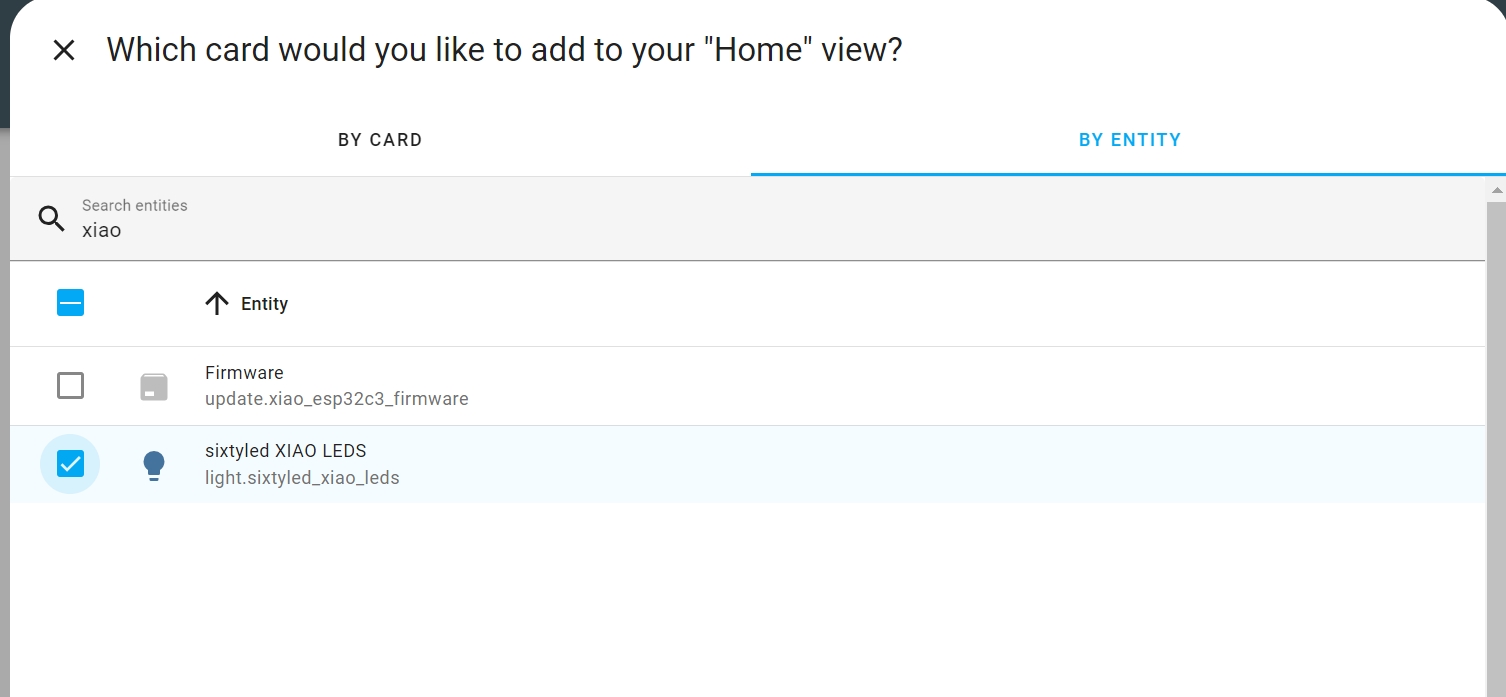Viewport: 1506px width, 697px height.
Task: Close the card picker dialog
Action: pos(64,50)
